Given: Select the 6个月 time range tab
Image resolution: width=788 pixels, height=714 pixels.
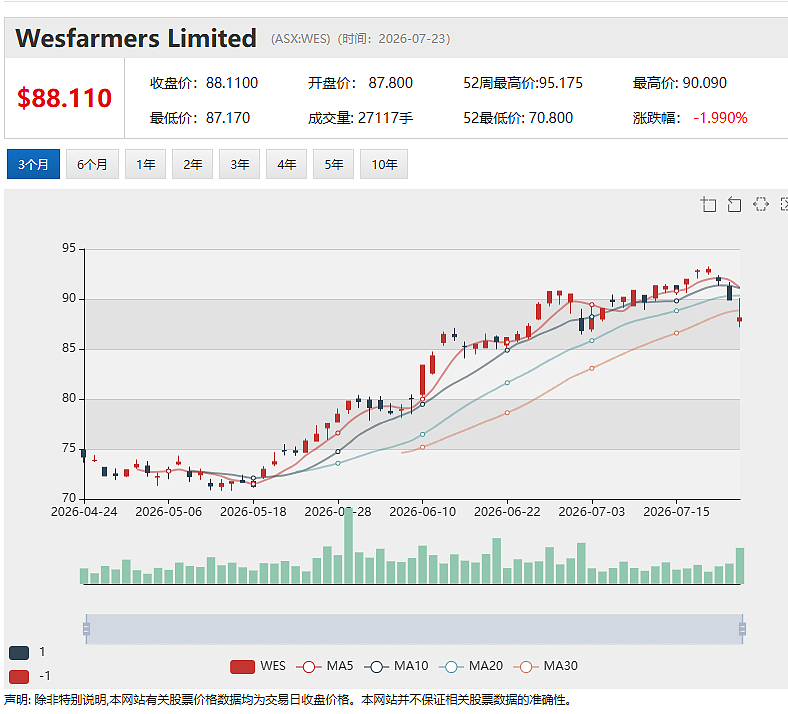Looking at the screenshot, I should pyautogui.click(x=92, y=164).
